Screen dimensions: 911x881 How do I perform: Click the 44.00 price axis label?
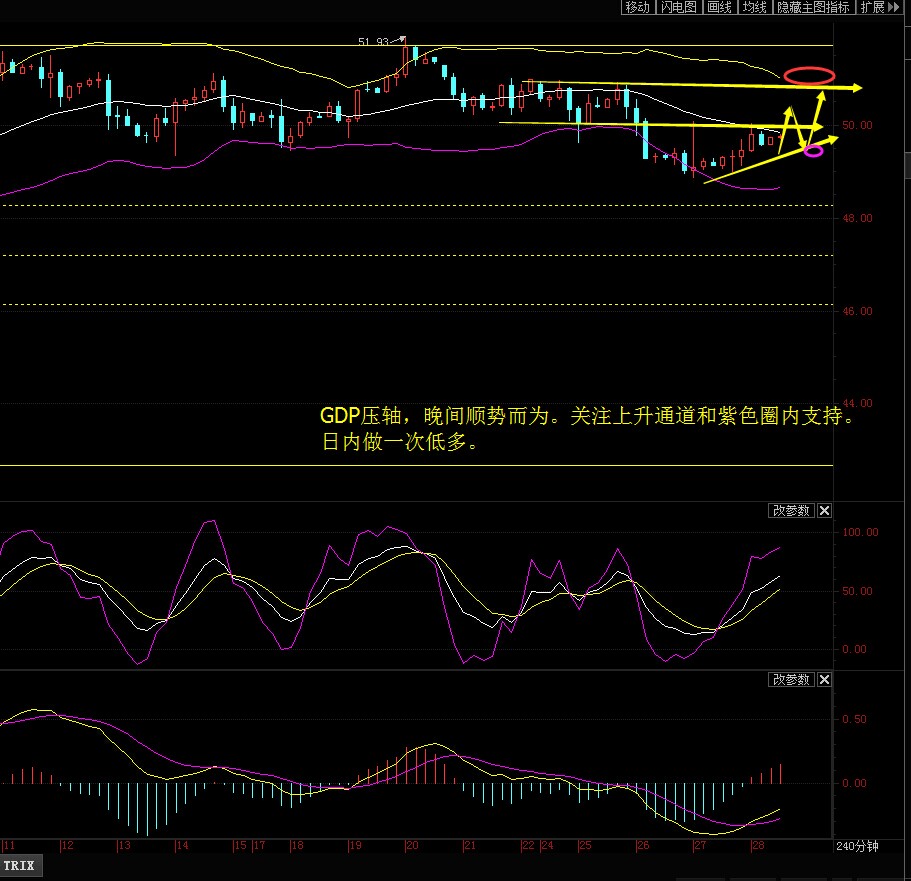pos(857,403)
